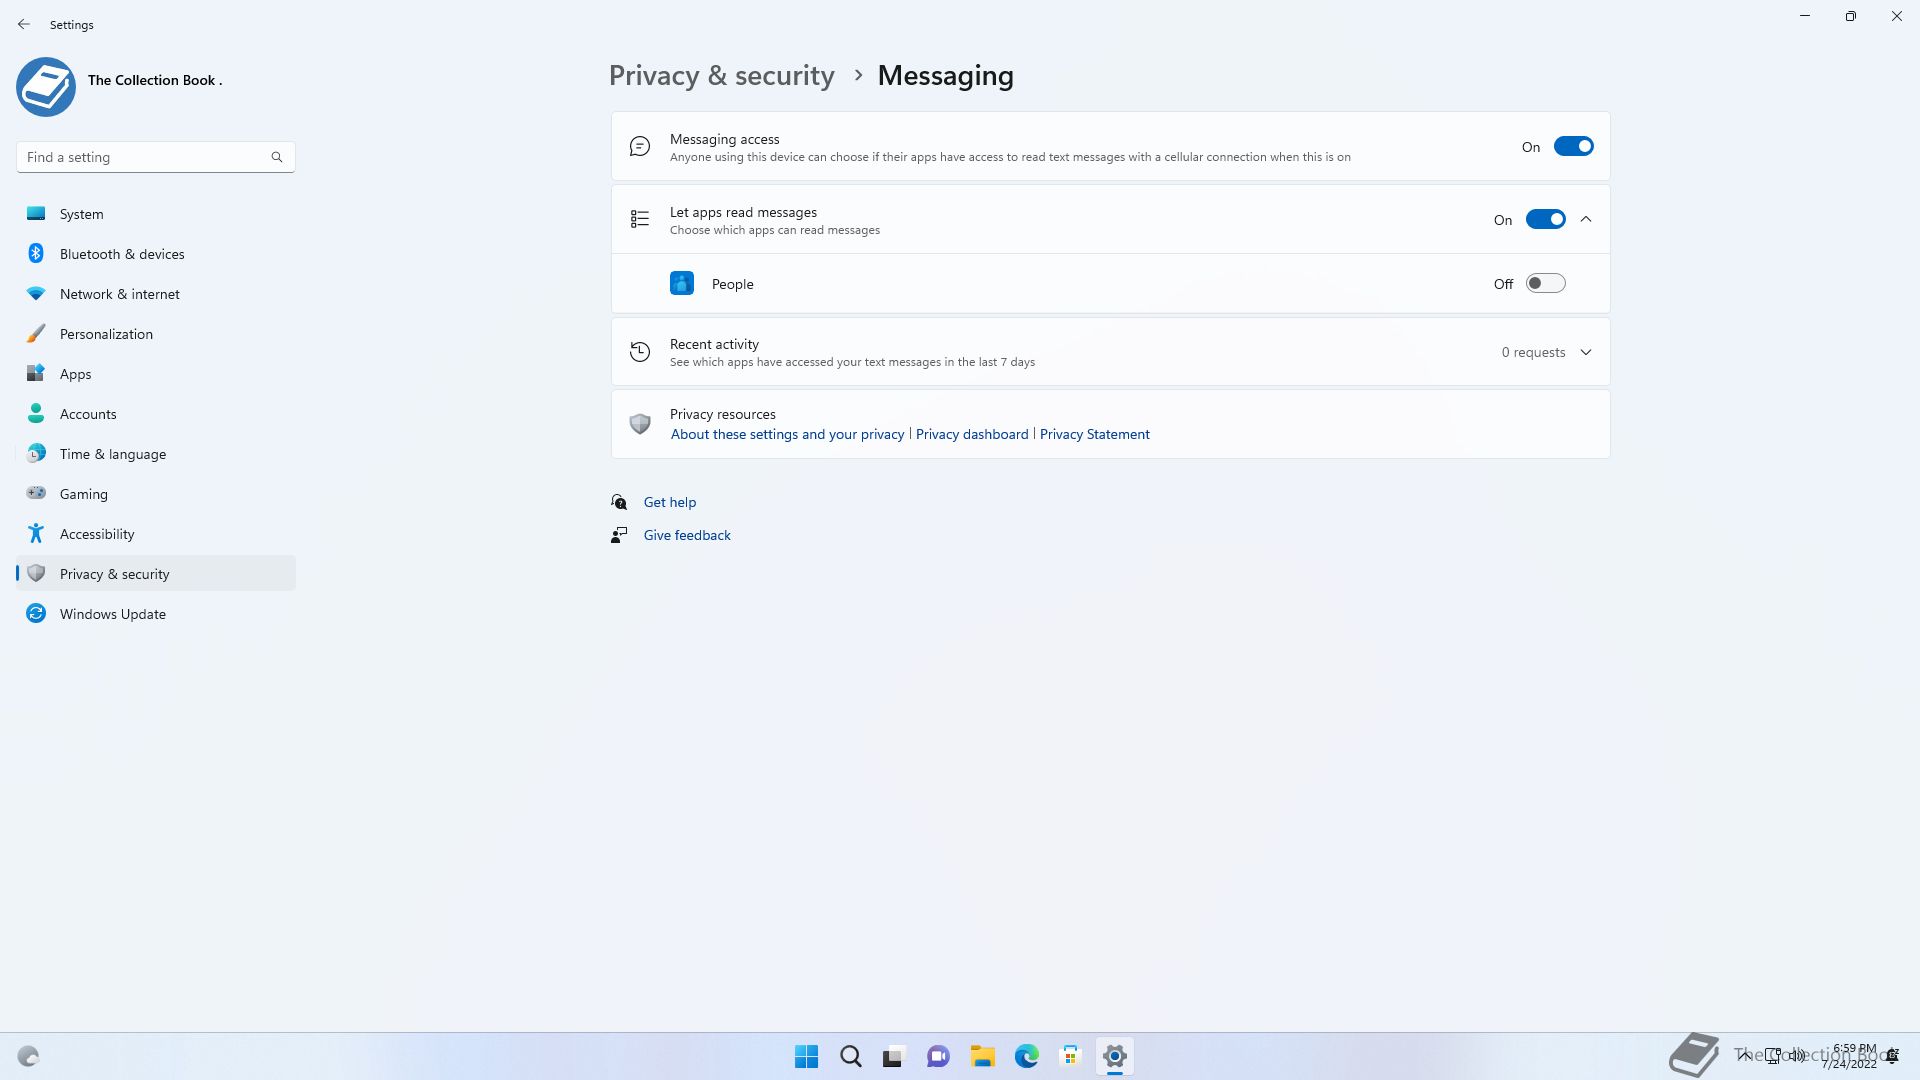The width and height of the screenshot is (1920, 1080).
Task: Select Time & language category
Action: click(x=156, y=454)
